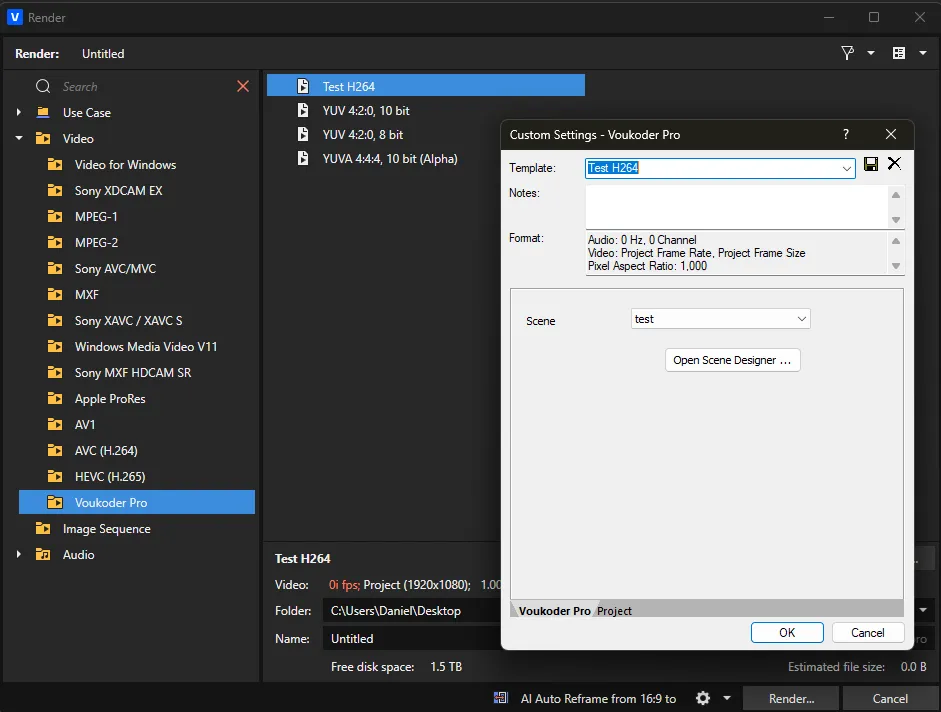Click the help question mark in Custom Settings
Screen dimensions: 941x712
point(846,134)
